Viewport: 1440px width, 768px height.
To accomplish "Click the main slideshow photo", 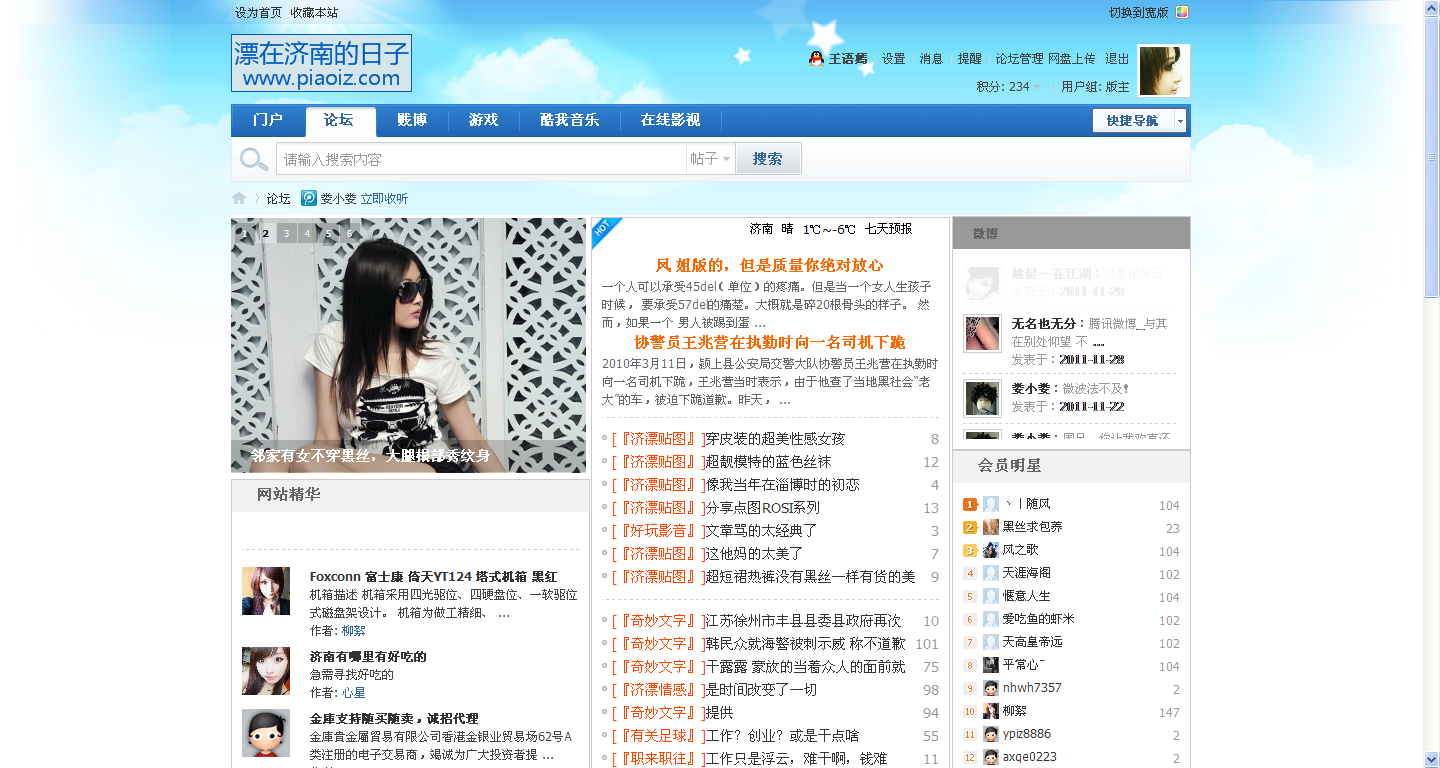I will pos(409,345).
